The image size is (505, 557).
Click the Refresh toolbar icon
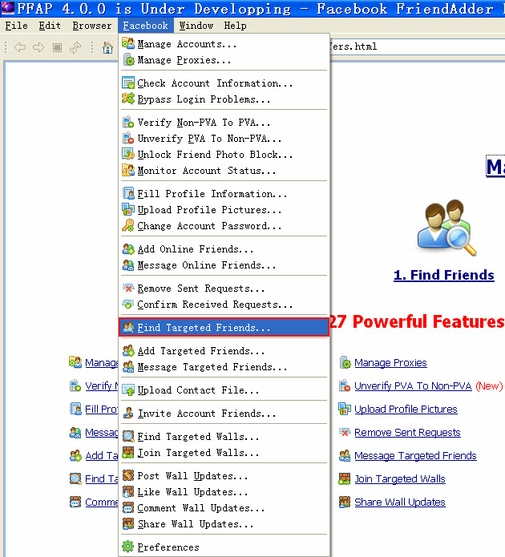pyautogui.click(x=75, y=47)
